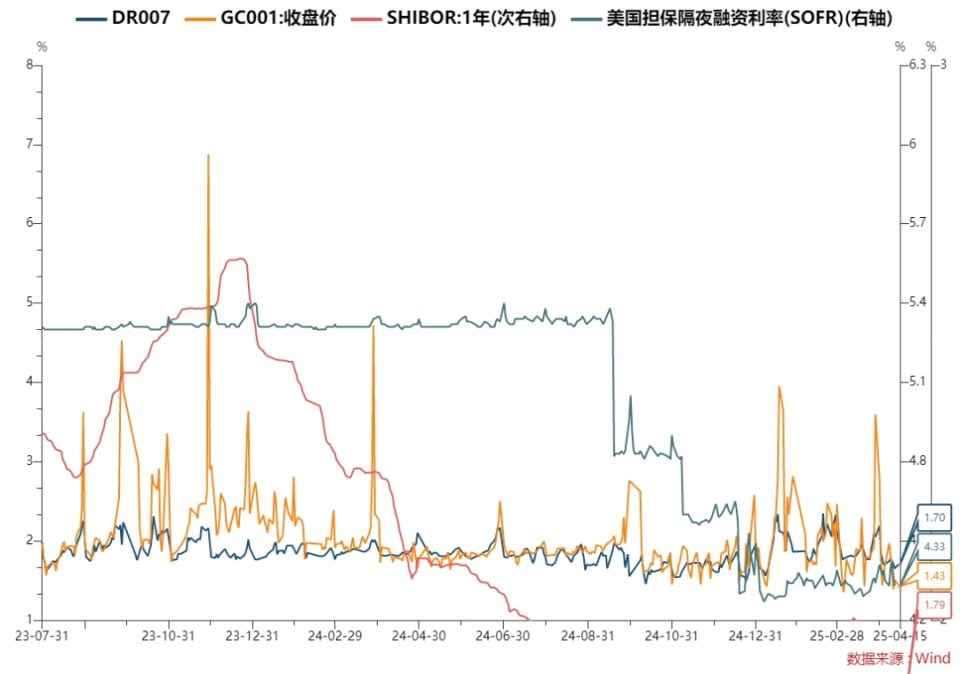Click the 4.33 SOFR value label
This screenshot has width=960, height=674.
pyautogui.click(x=934, y=547)
